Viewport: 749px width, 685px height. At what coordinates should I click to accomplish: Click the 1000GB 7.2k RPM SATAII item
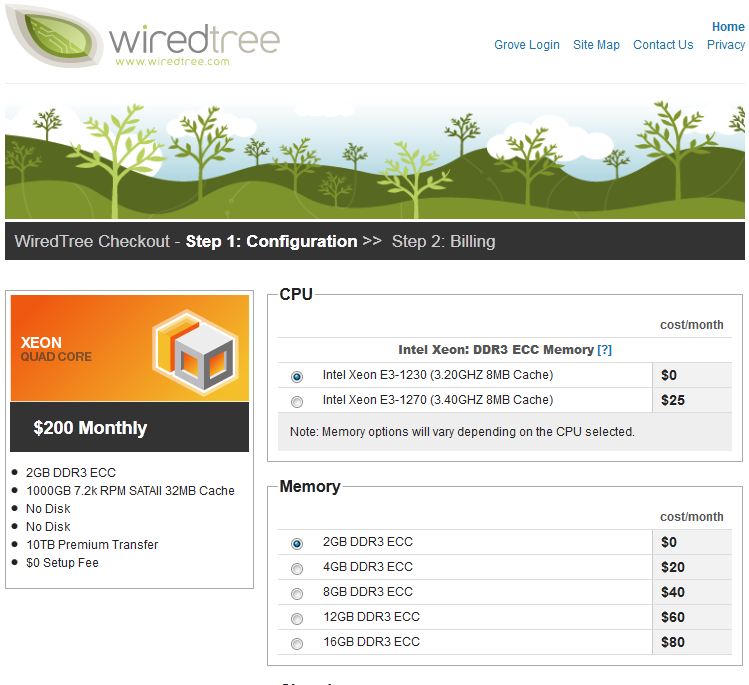pos(130,491)
